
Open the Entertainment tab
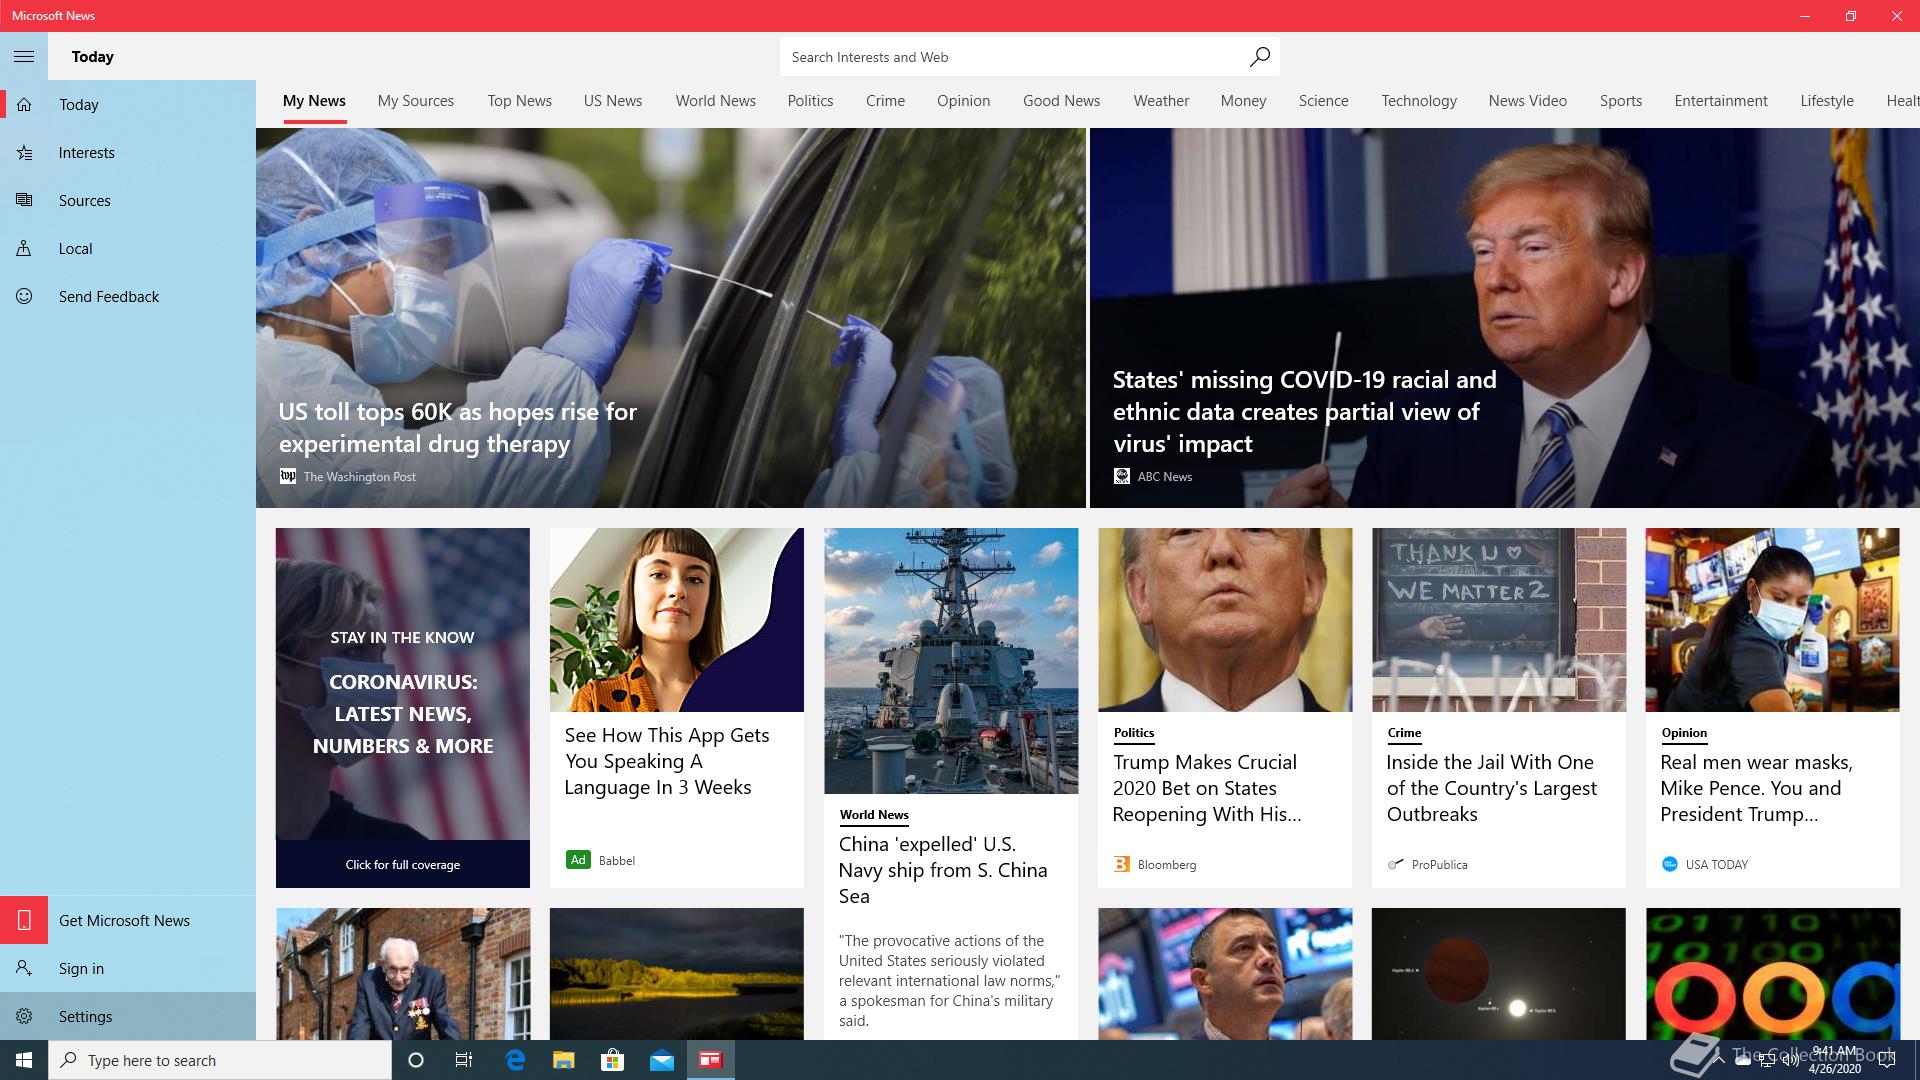[1721, 101]
